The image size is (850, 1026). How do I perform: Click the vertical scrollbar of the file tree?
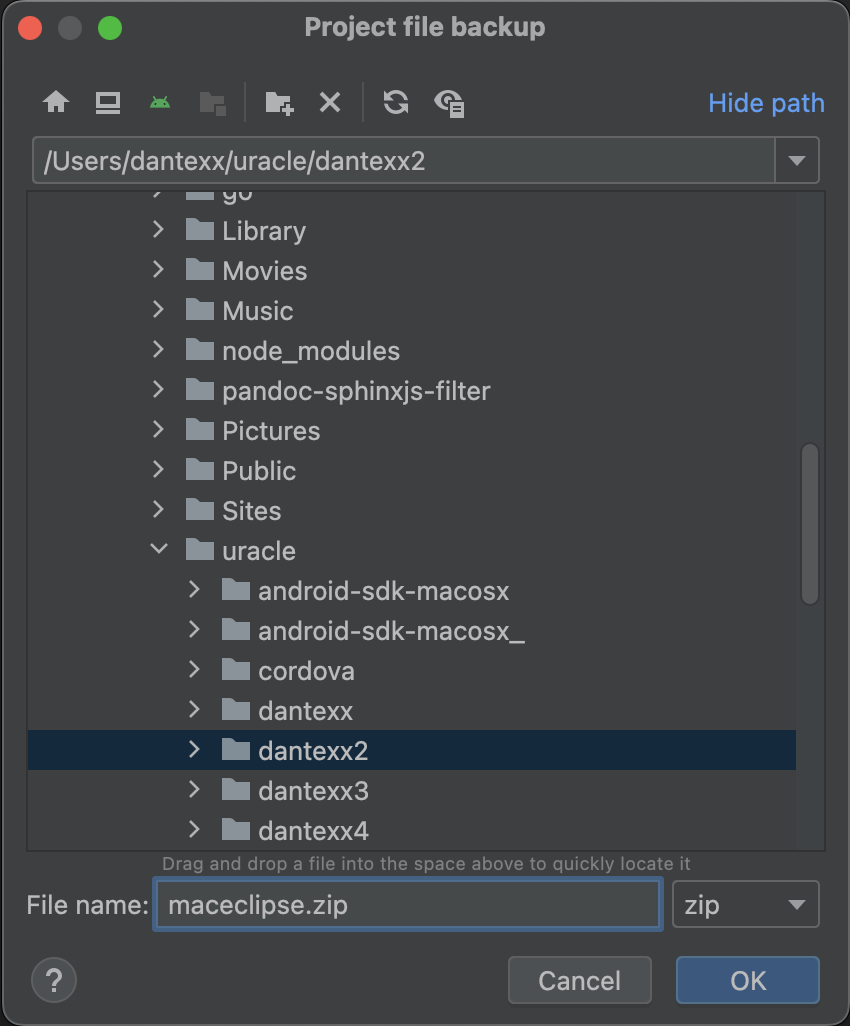tap(810, 525)
